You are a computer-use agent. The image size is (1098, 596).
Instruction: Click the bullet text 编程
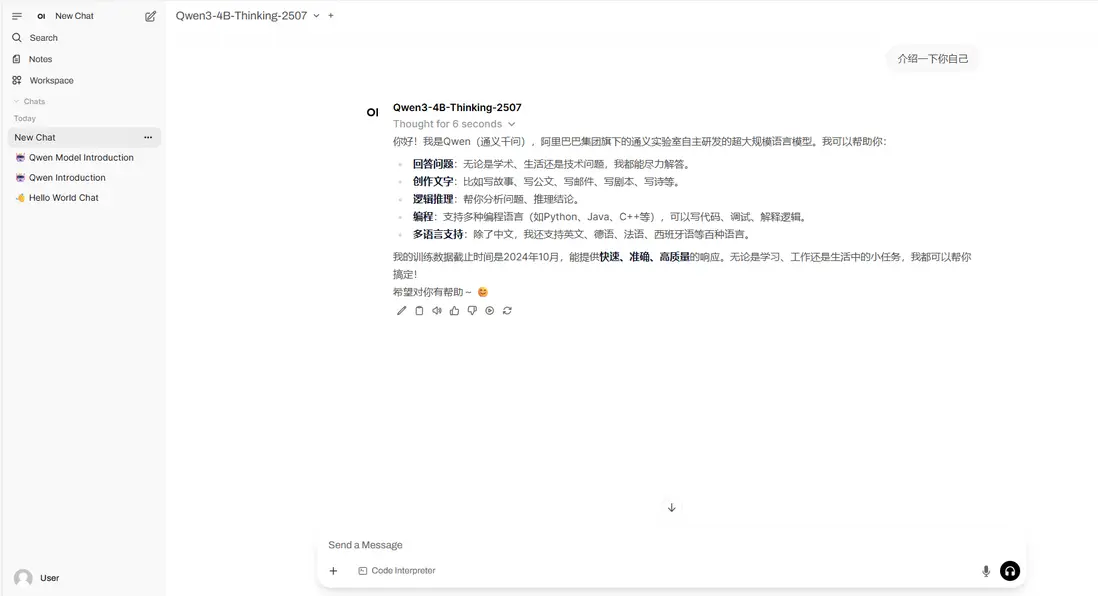coord(423,216)
